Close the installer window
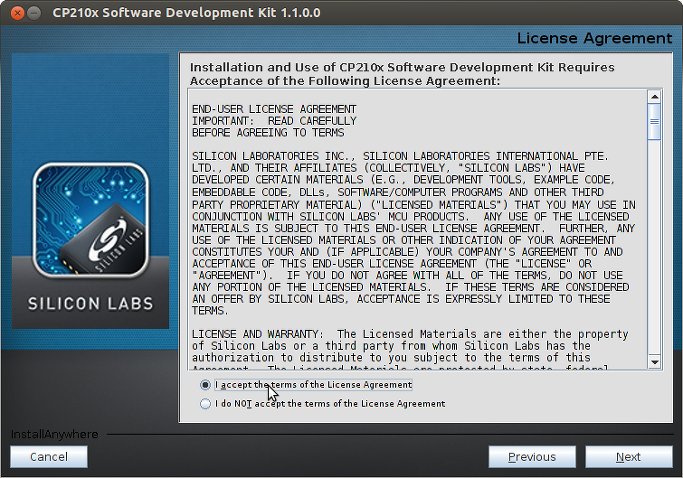Screen dimensions: 683x478 17,13
